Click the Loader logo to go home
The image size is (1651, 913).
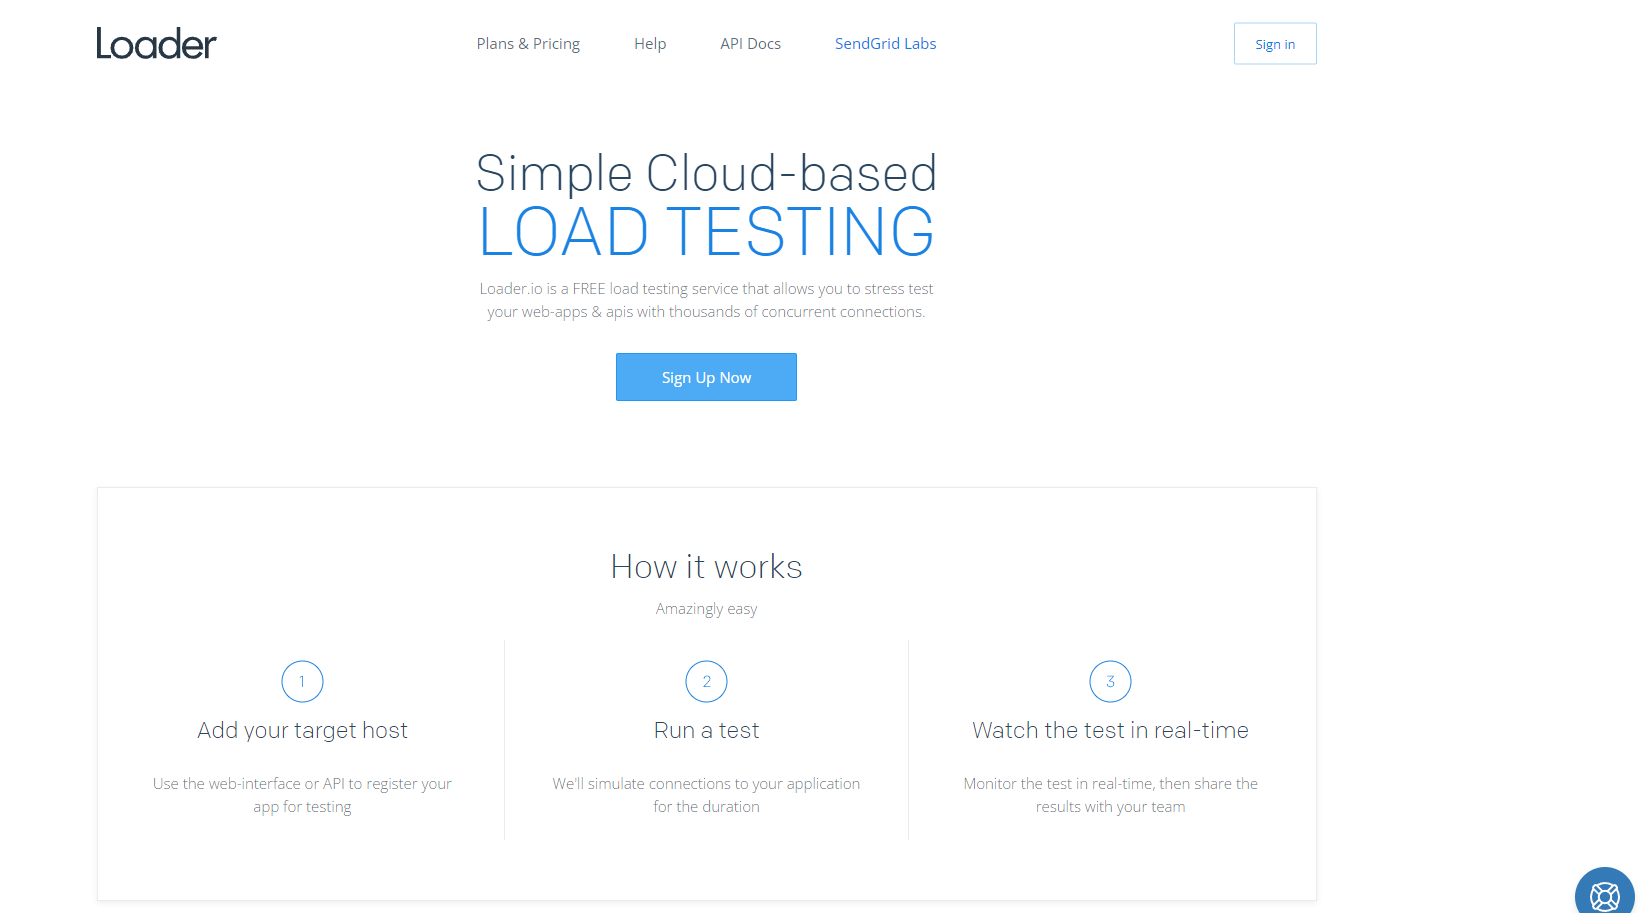tap(156, 43)
